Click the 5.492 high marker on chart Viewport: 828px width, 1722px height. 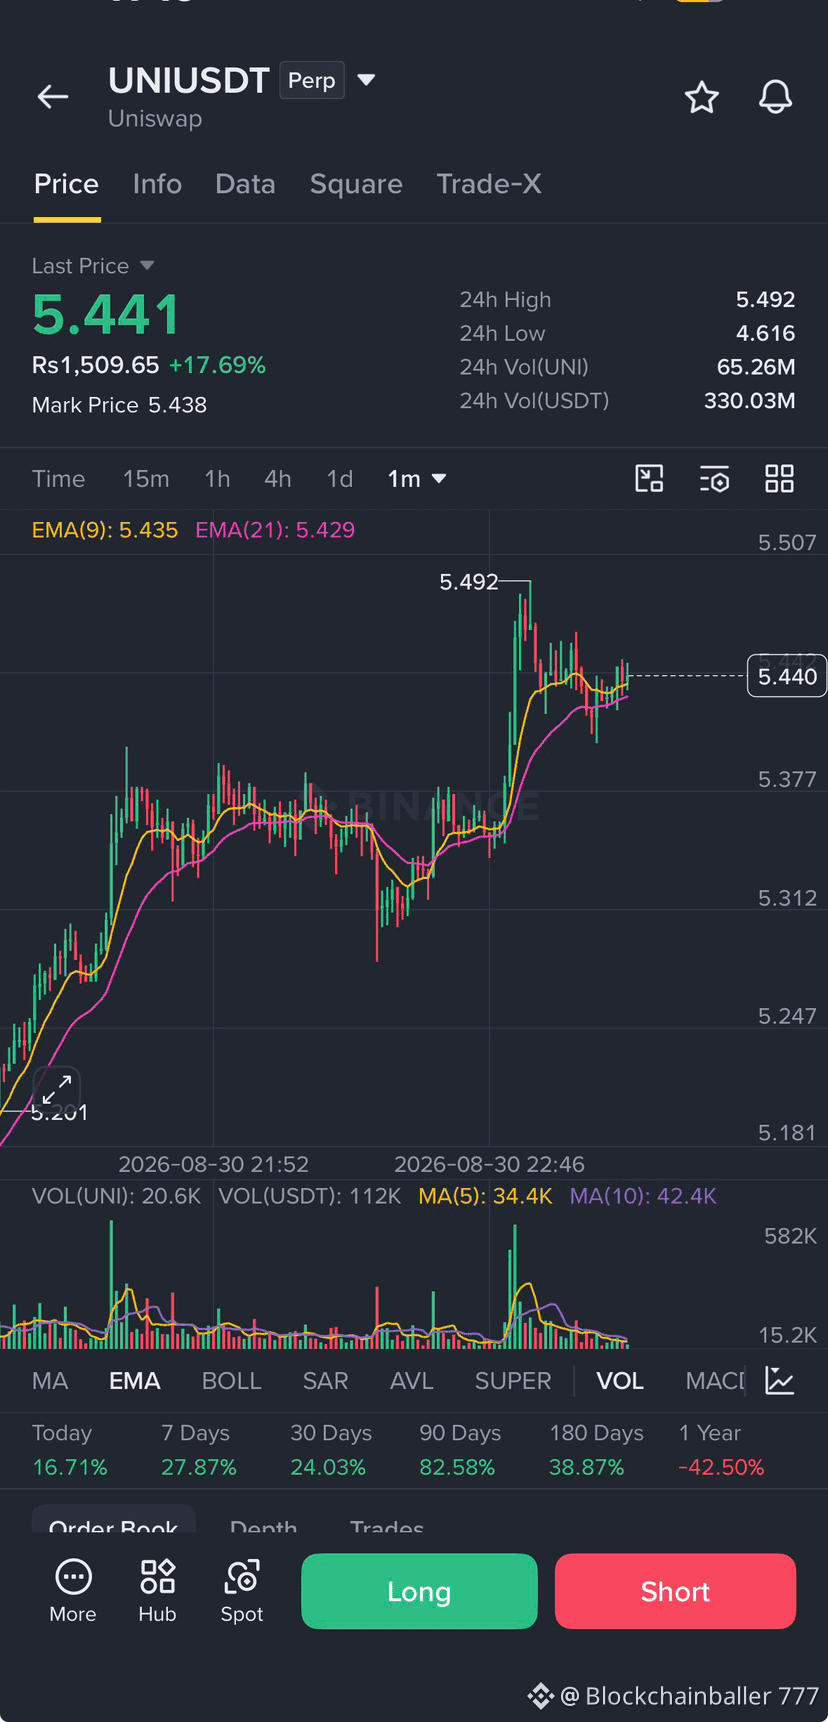pyautogui.click(x=469, y=582)
